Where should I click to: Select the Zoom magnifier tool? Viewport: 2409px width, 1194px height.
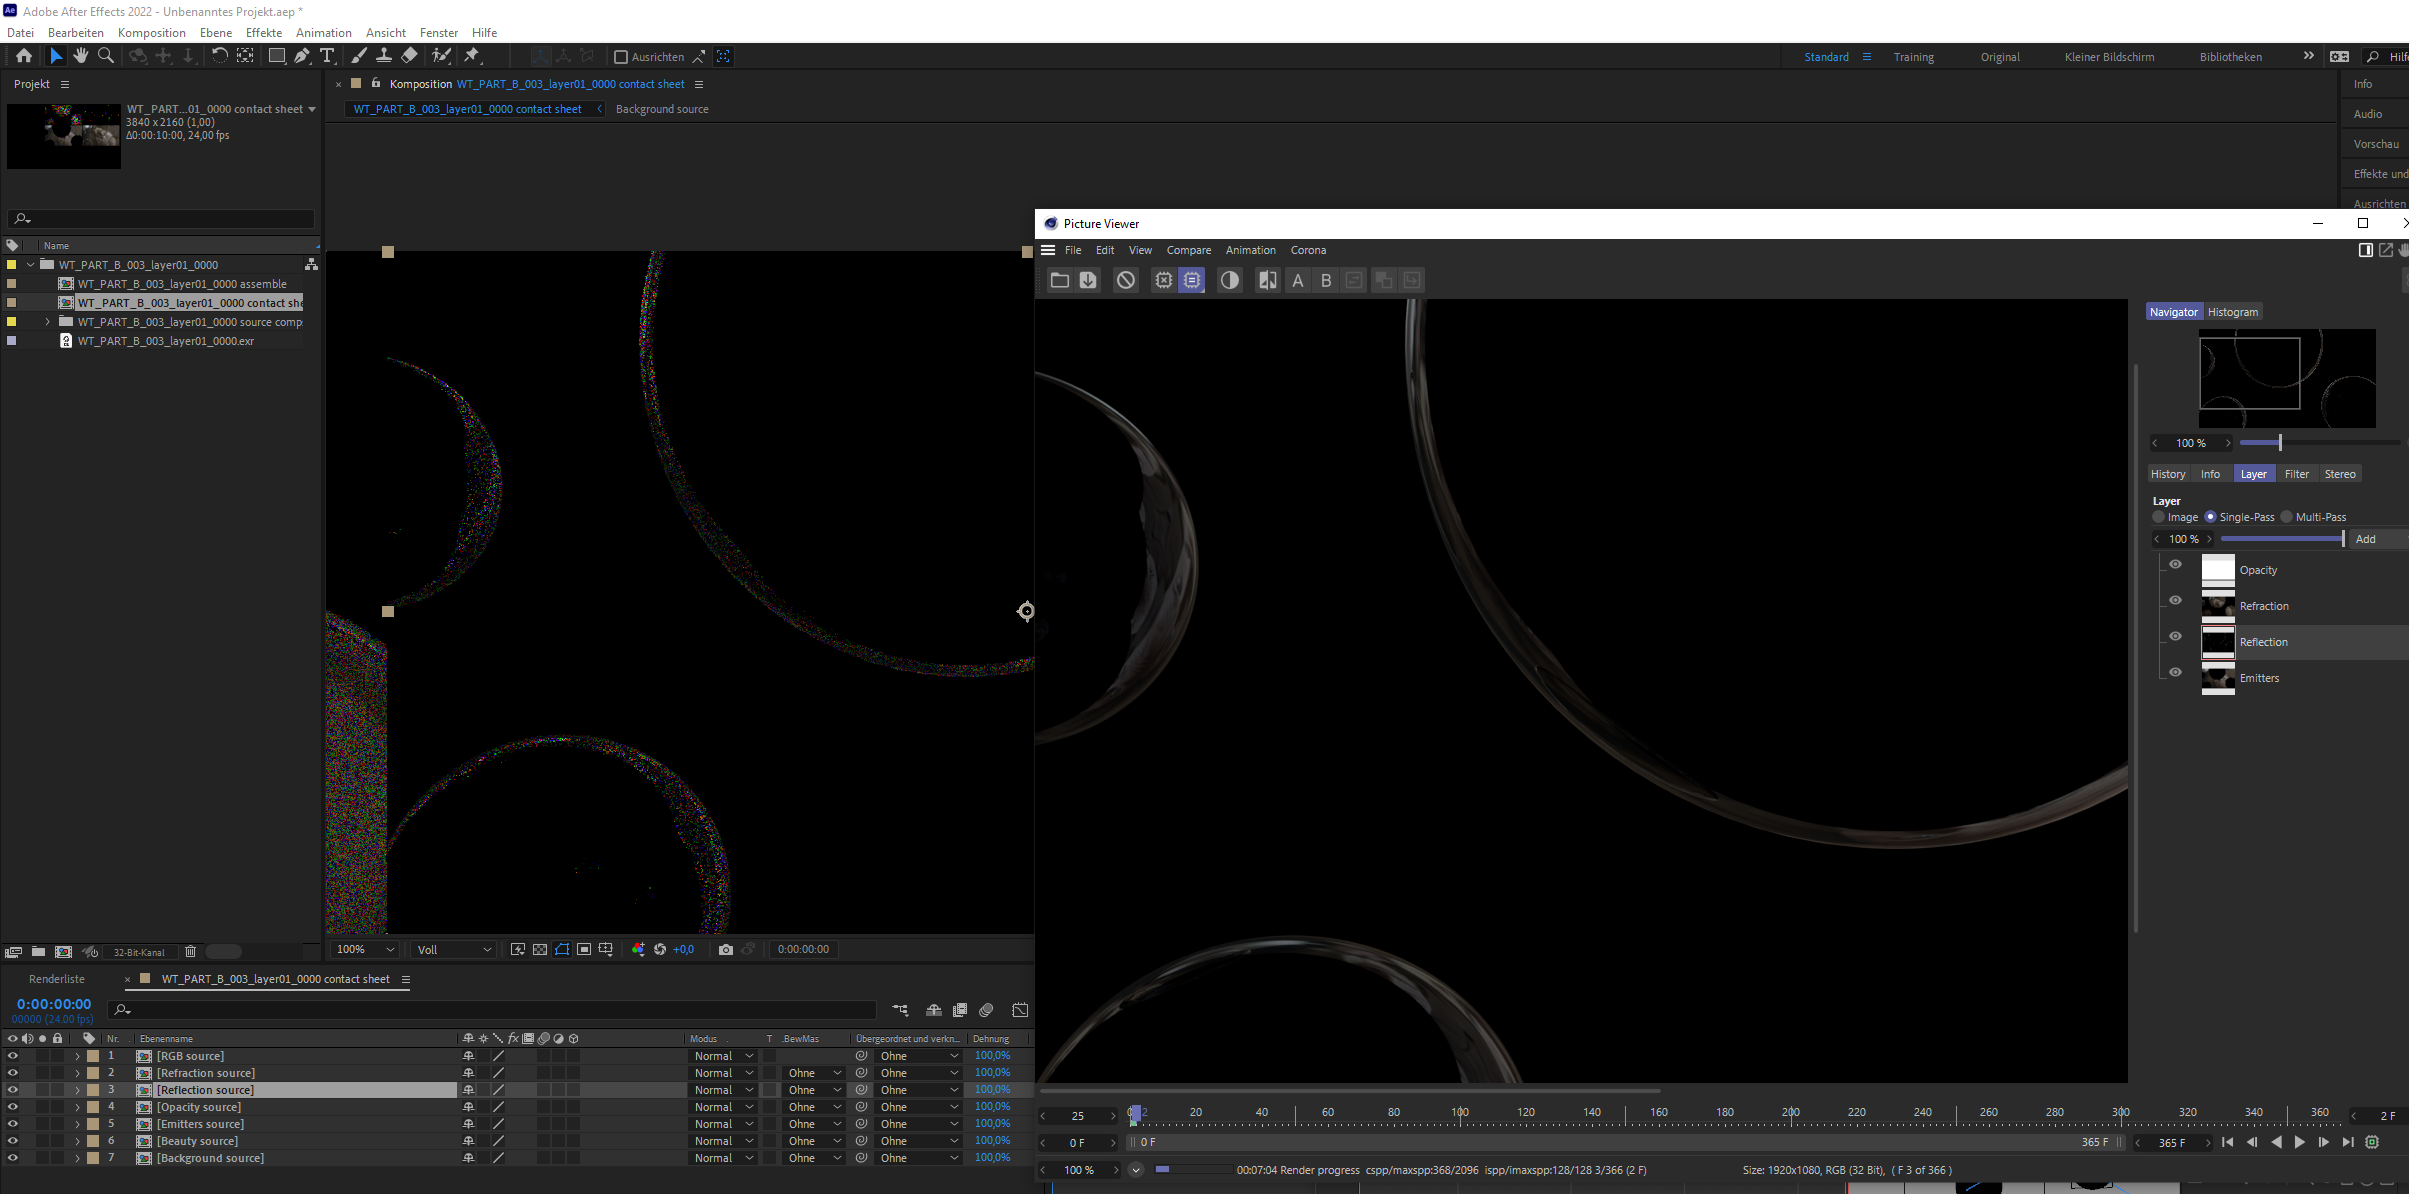click(x=106, y=56)
